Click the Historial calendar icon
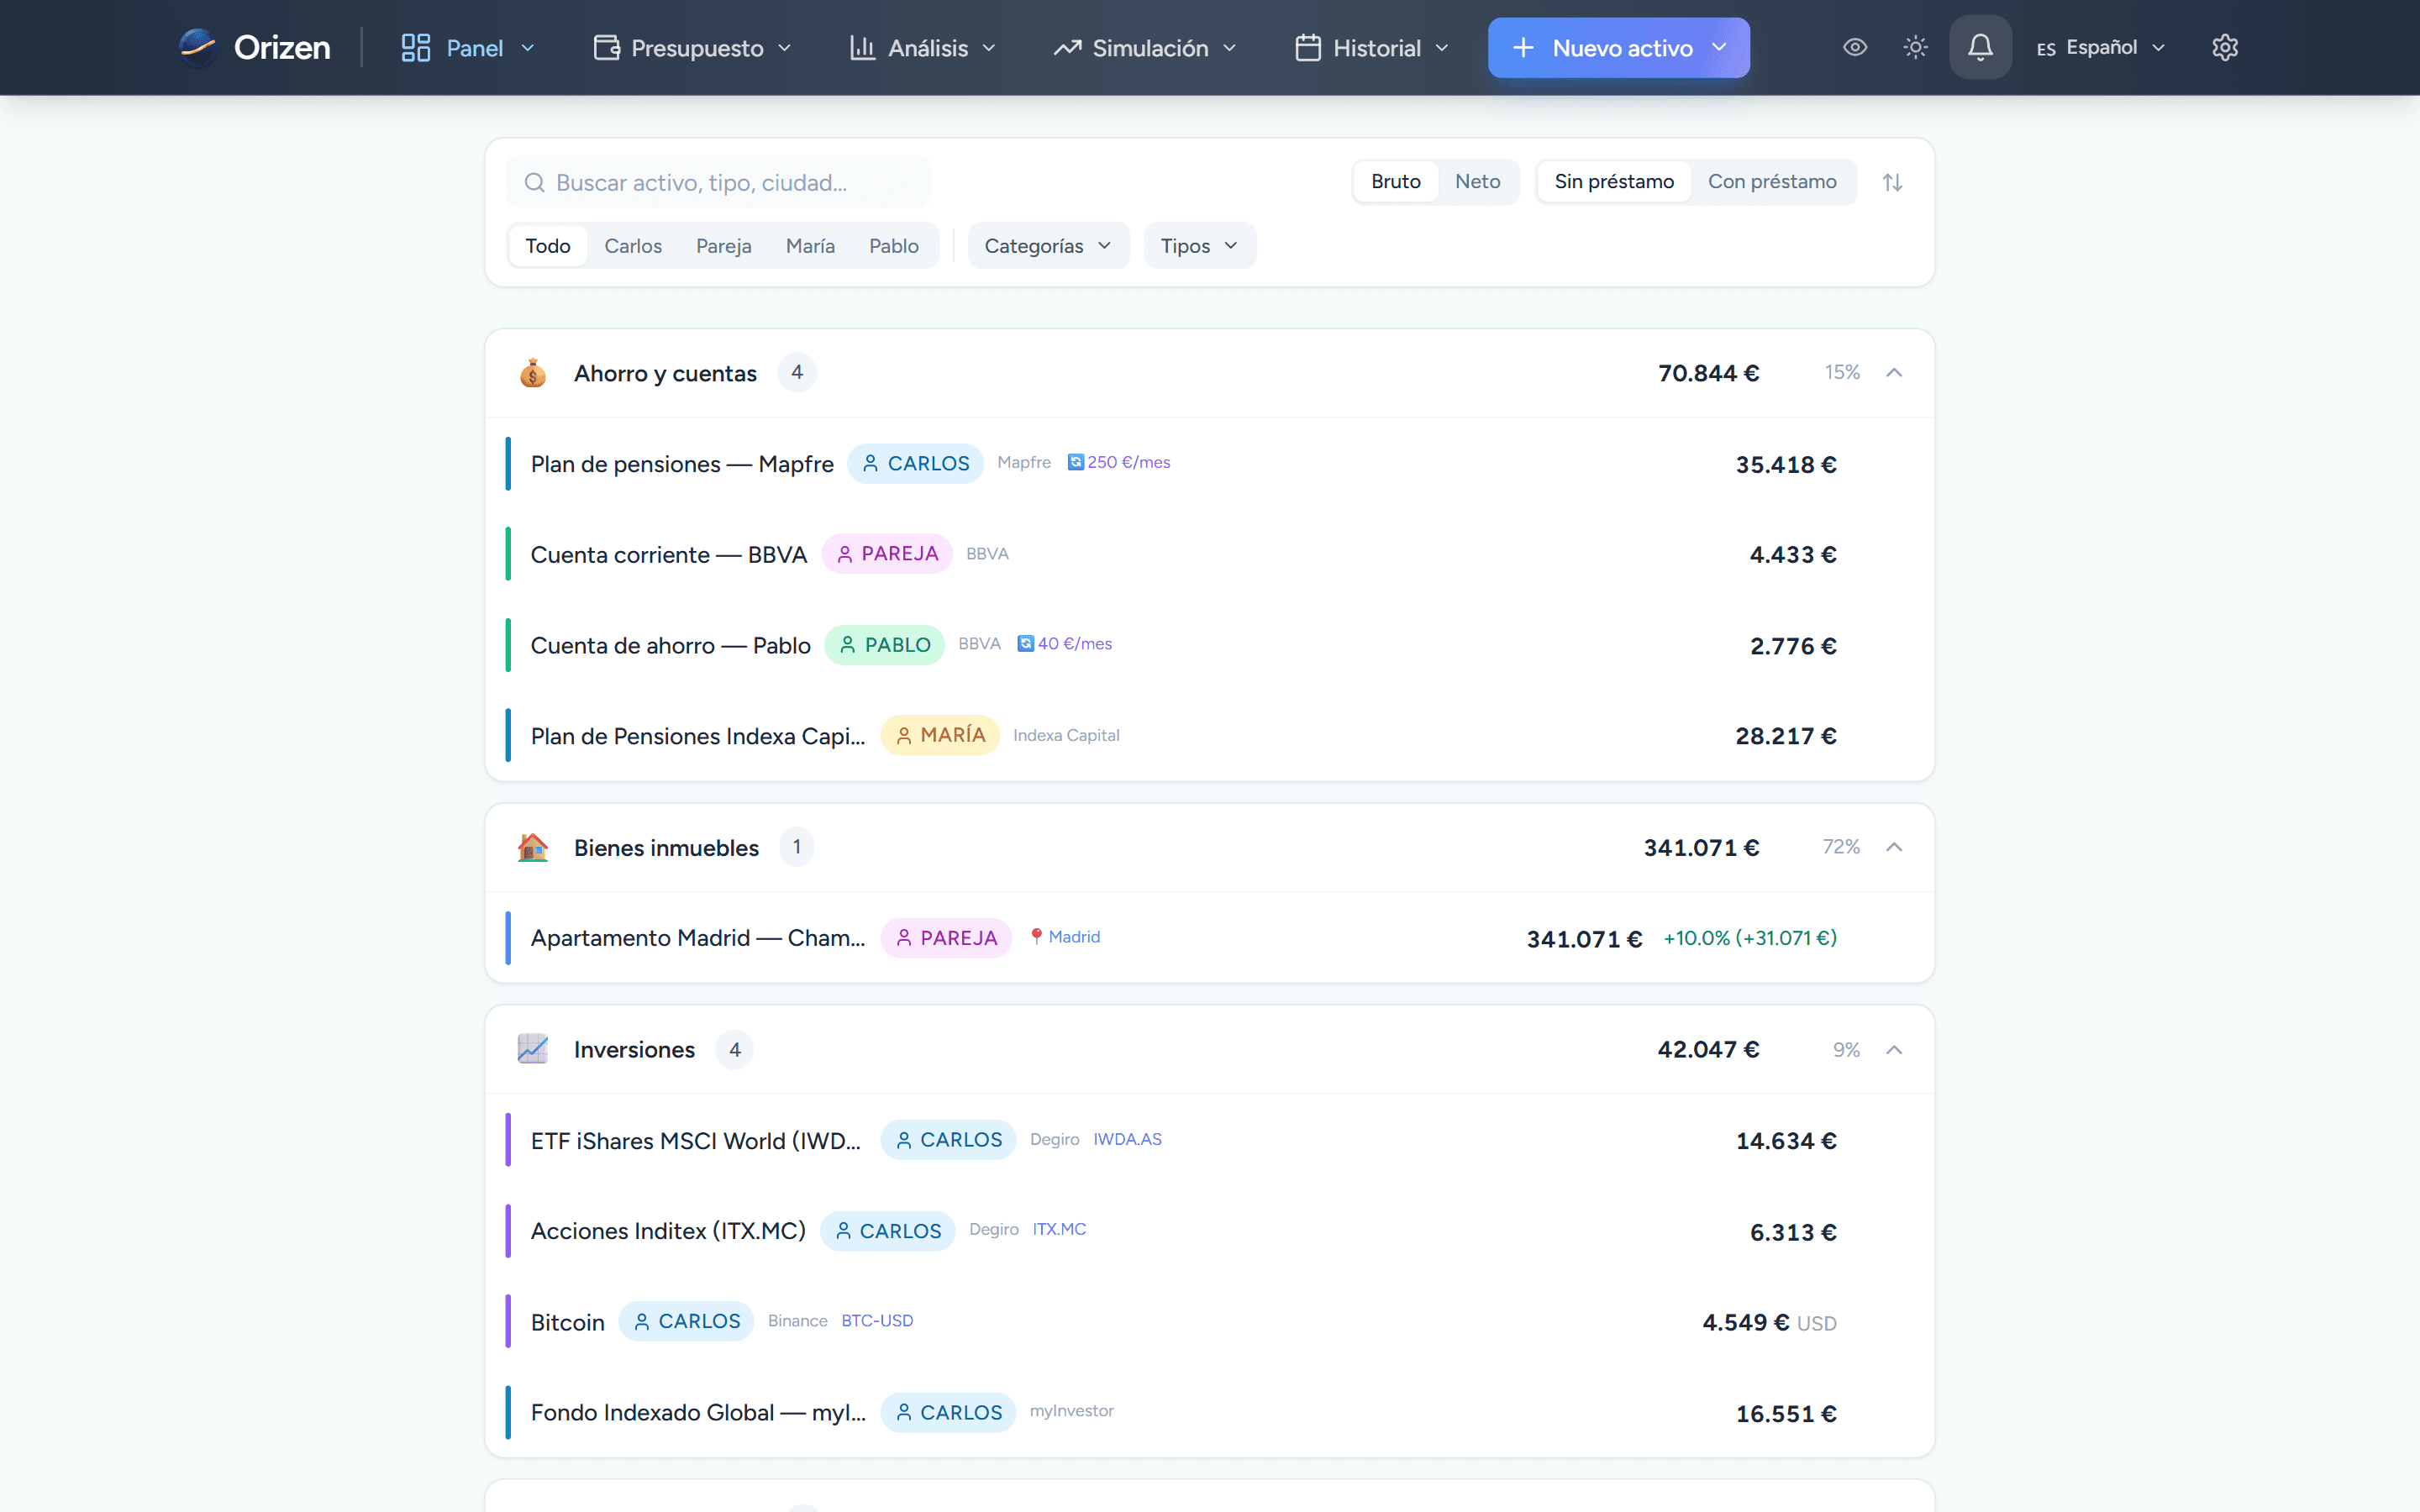 click(x=1308, y=47)
